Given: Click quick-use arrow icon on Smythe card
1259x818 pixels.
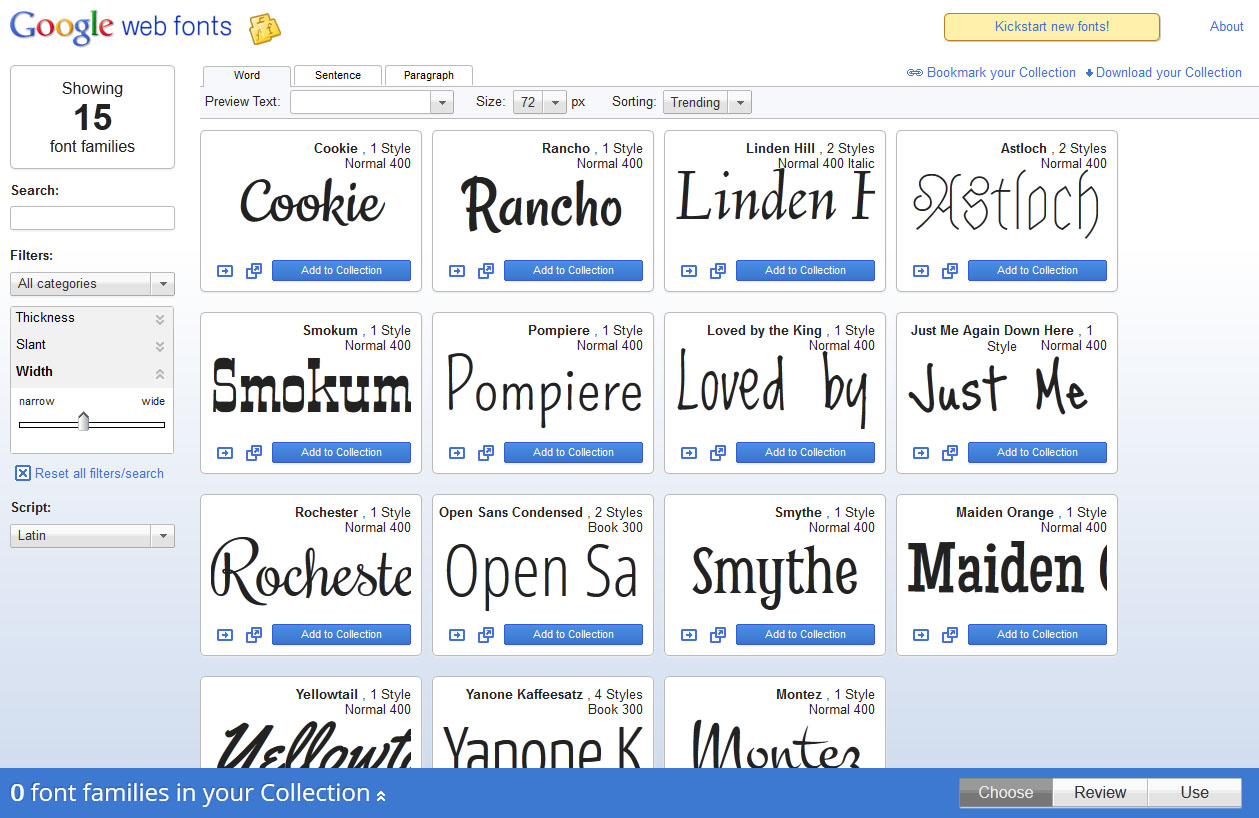Looking at the screenshot, I should tap(689, 635).
